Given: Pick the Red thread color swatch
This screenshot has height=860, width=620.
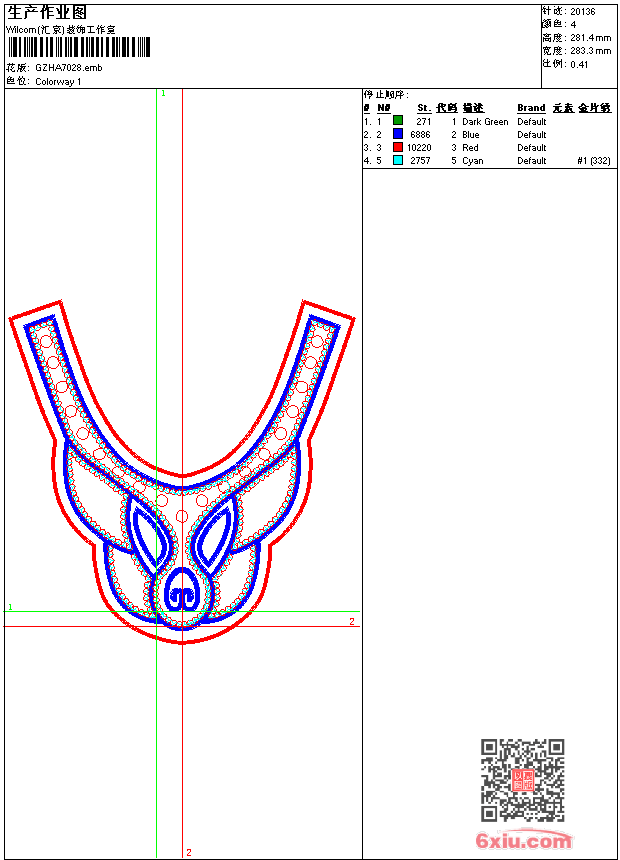Looking at the screenshot, I should 398,147.
